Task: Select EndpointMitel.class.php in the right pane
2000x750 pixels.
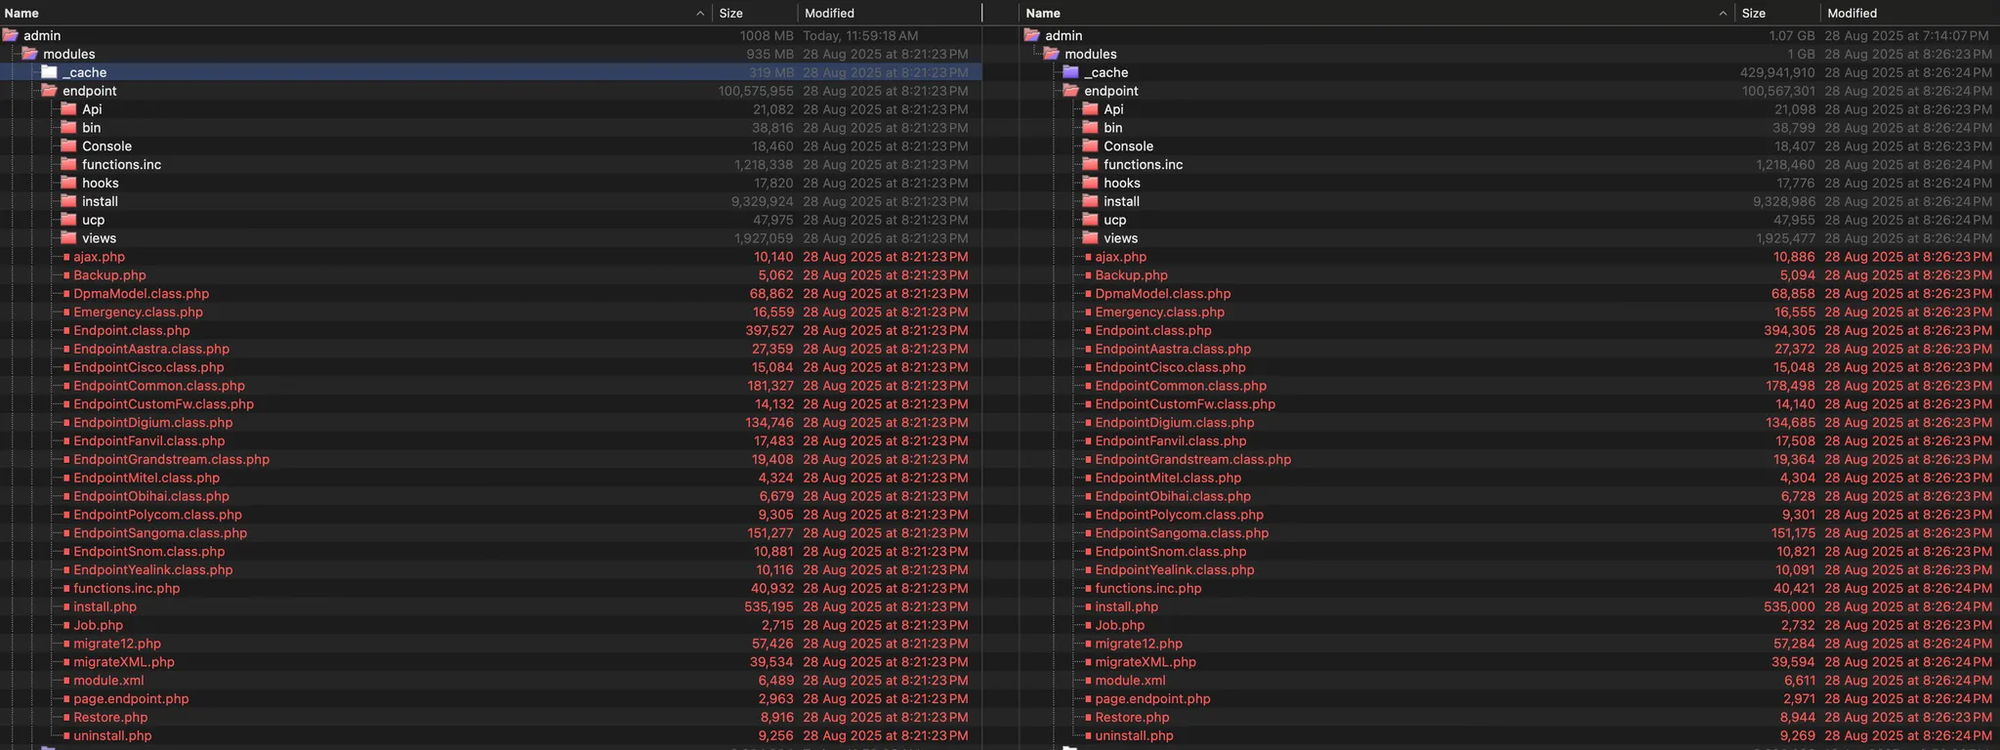Action: click(x=1168, y=478)
